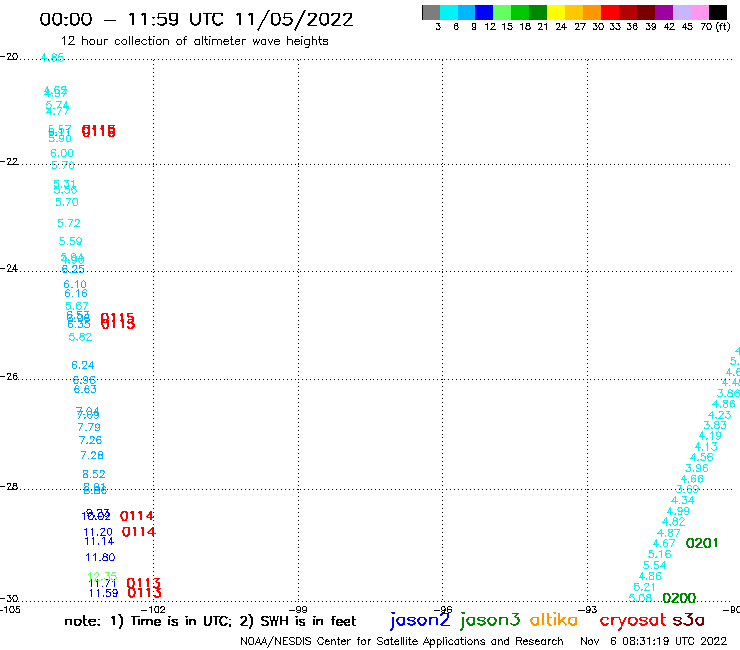Click the purple swatch in the color scale
Image resolution: width=740 pixels, height=650 pixels.
[664, 12]
